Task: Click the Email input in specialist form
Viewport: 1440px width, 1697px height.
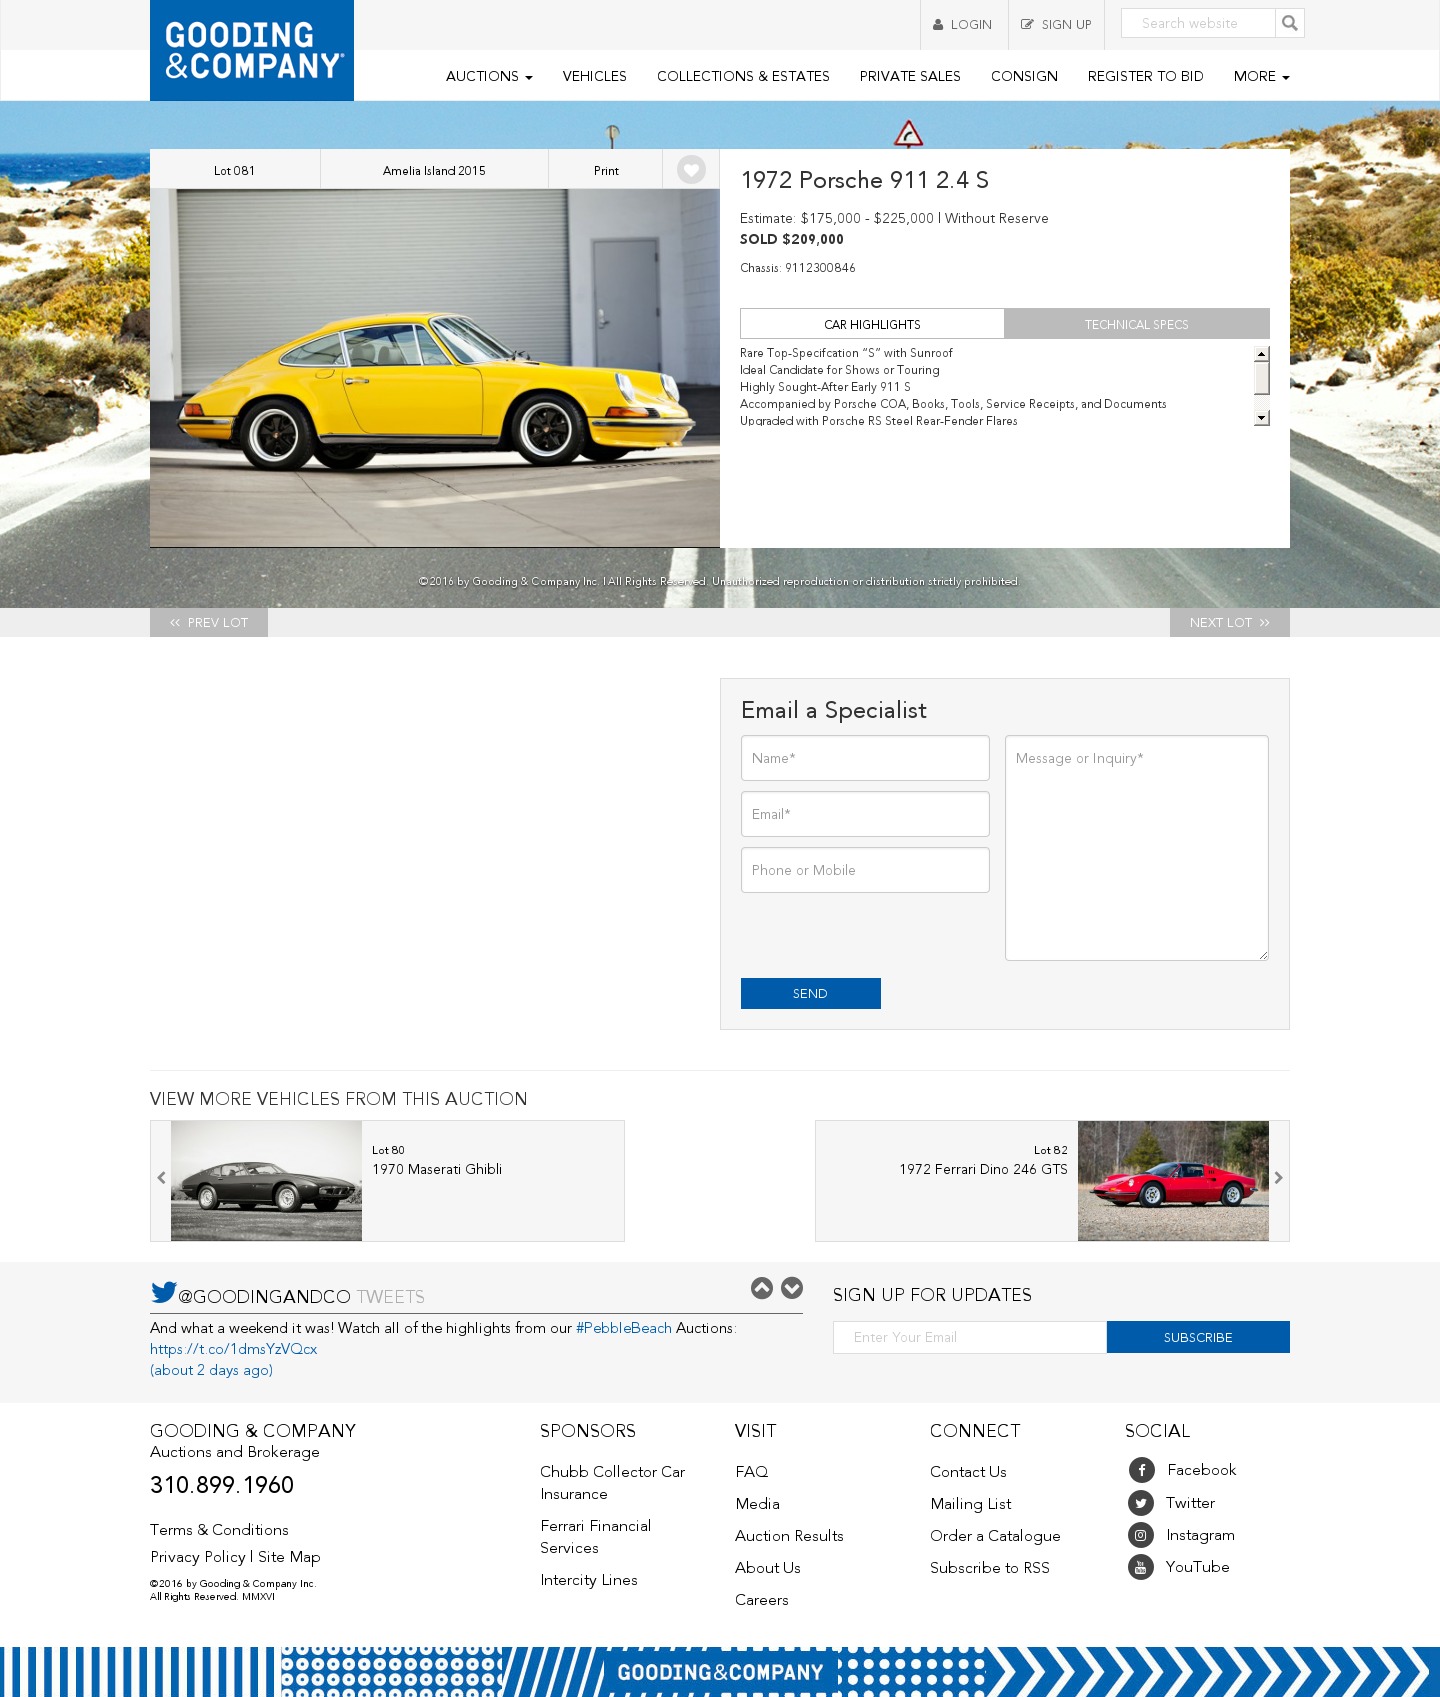Action: [865, 814]
